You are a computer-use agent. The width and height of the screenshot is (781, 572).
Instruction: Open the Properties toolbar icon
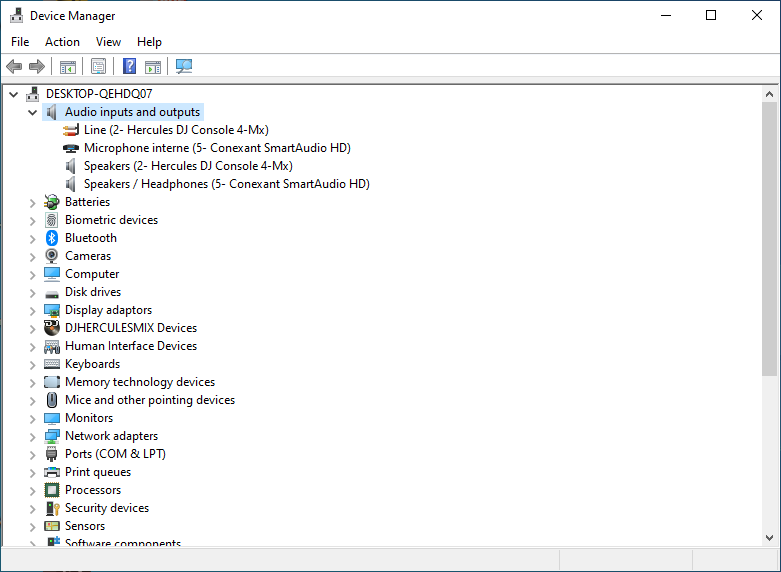coord(99,66)
